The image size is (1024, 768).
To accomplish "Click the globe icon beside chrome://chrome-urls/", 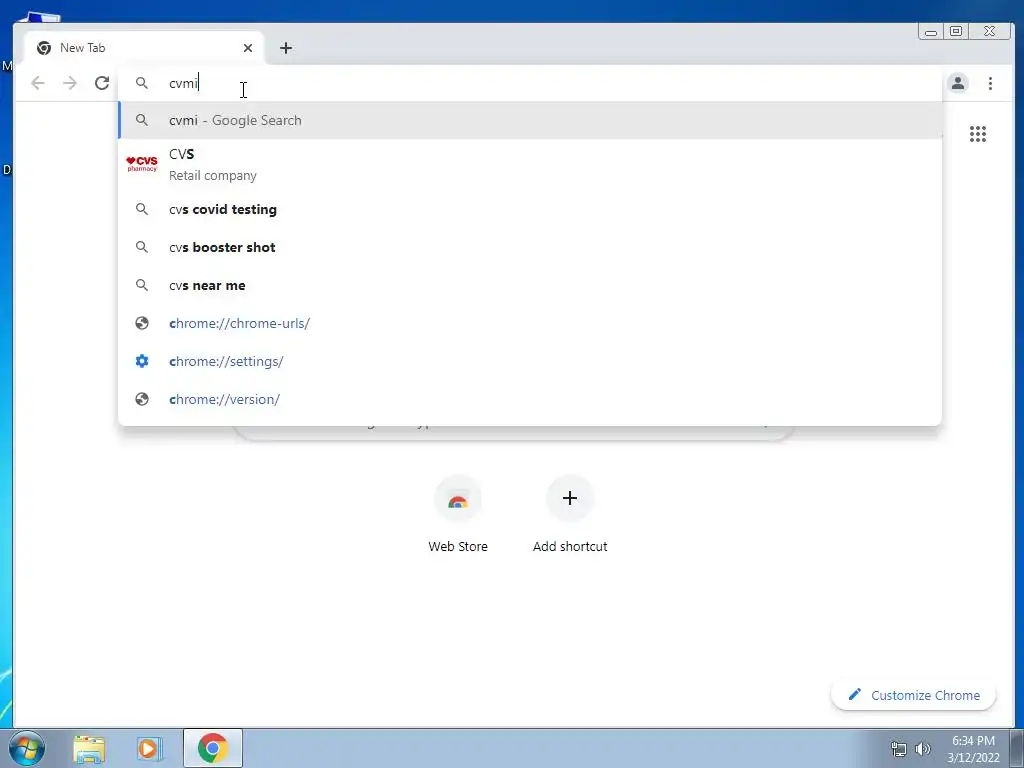I will 142,323.
